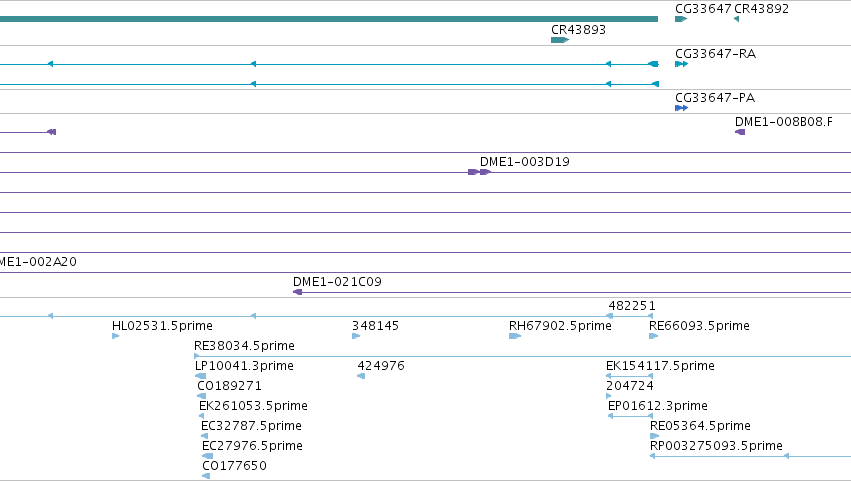This screenshot has width=851, height=481.
Task: Click the DME1-008B08.F feature marker
Action: pos(740,132)
